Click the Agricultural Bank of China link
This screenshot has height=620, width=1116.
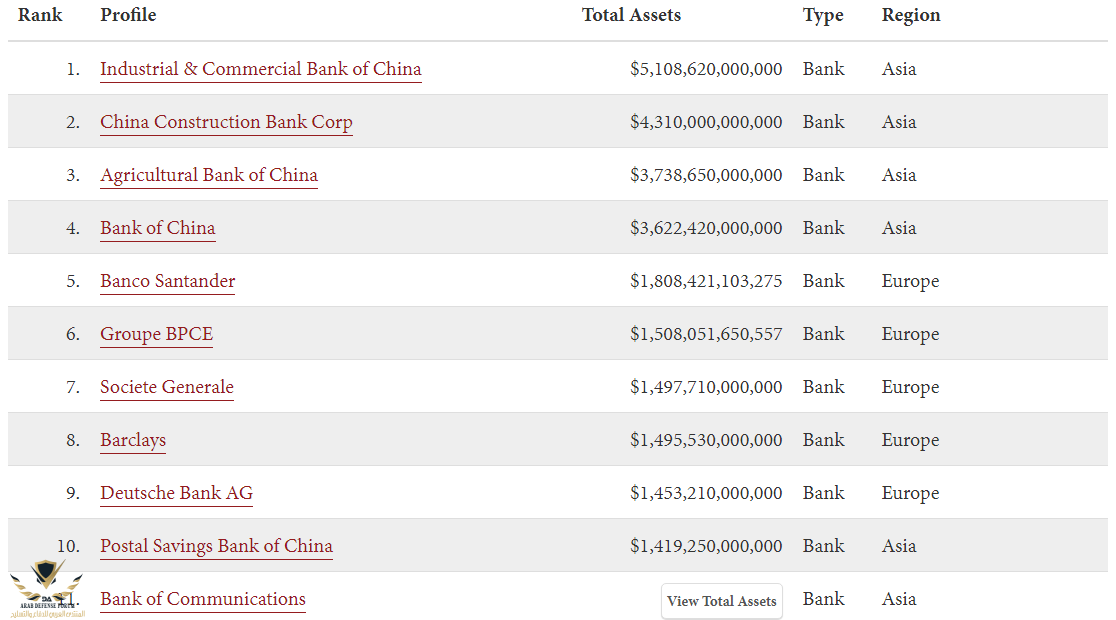point(208,175)
